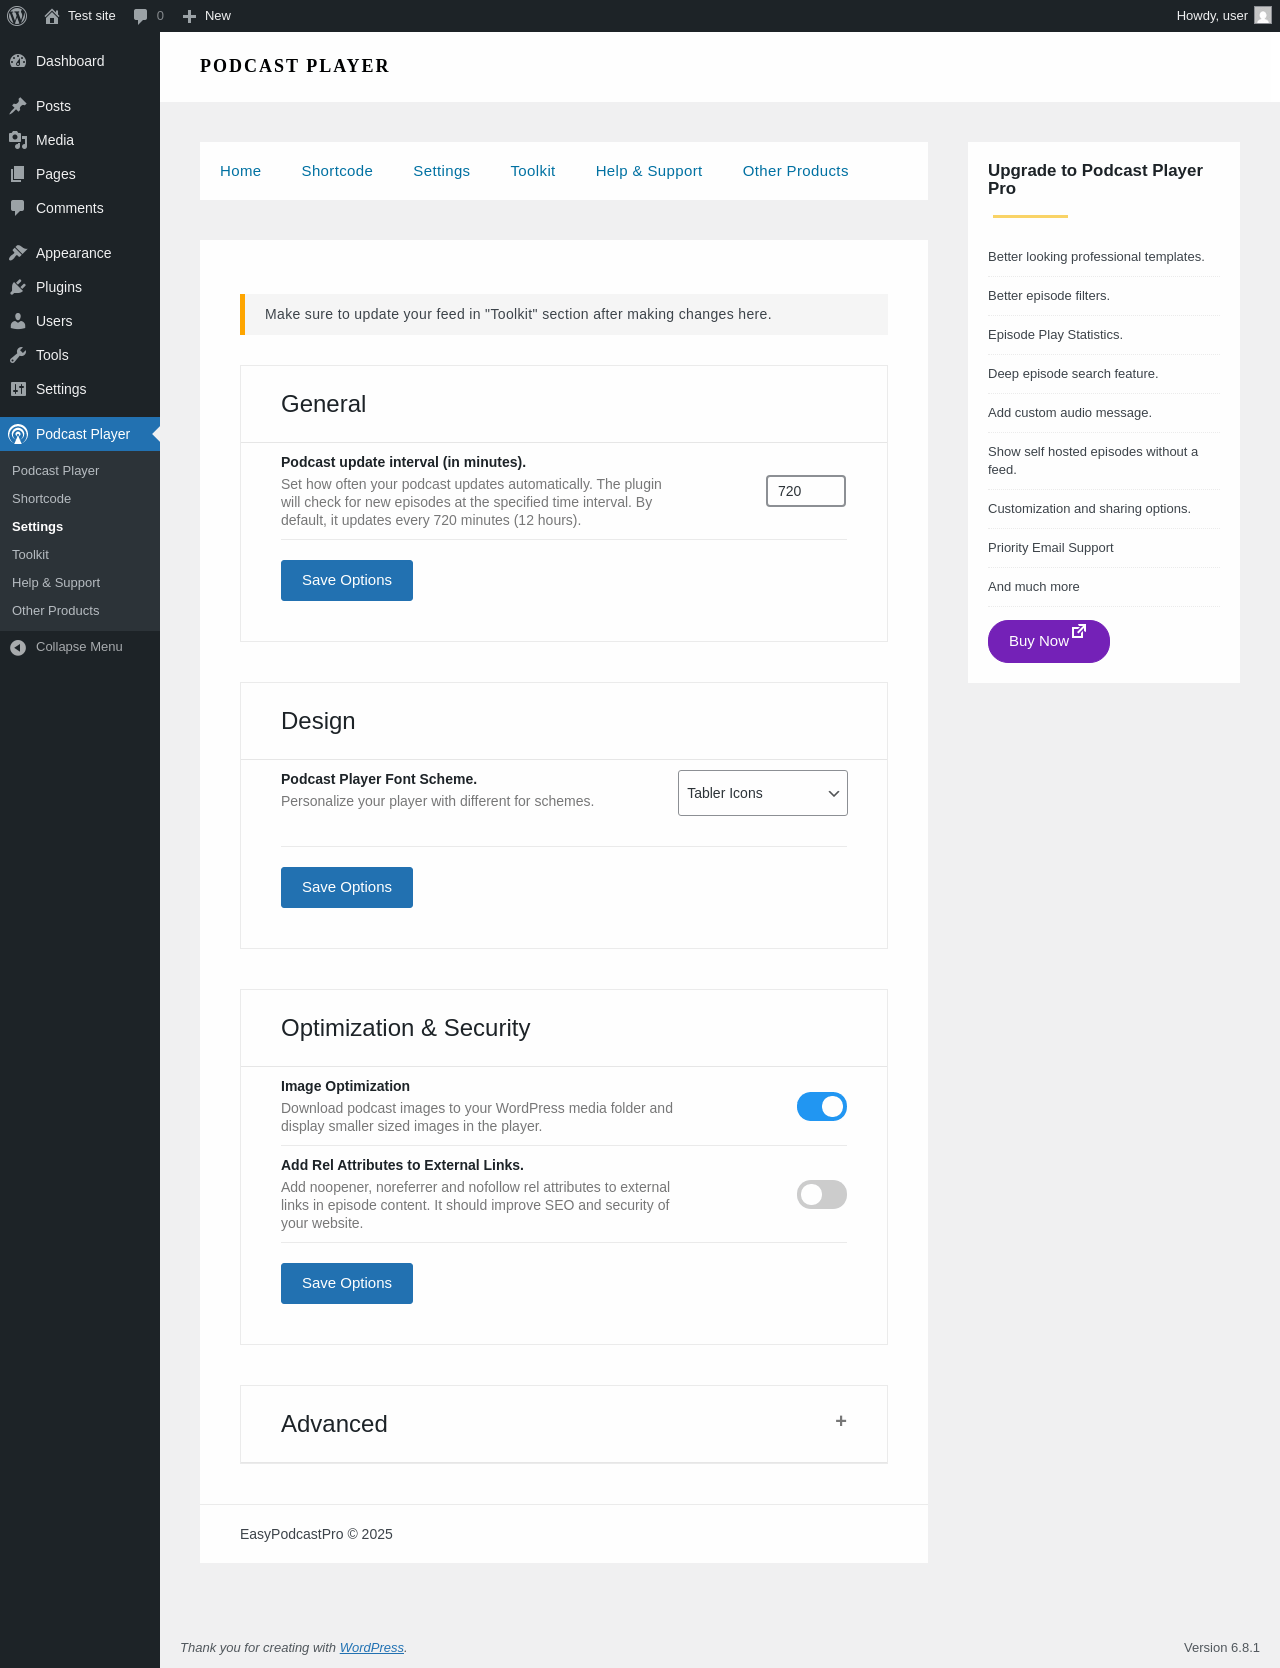
Task: Enable Add Rel Attributes toggle
Action: [821, 1195]
